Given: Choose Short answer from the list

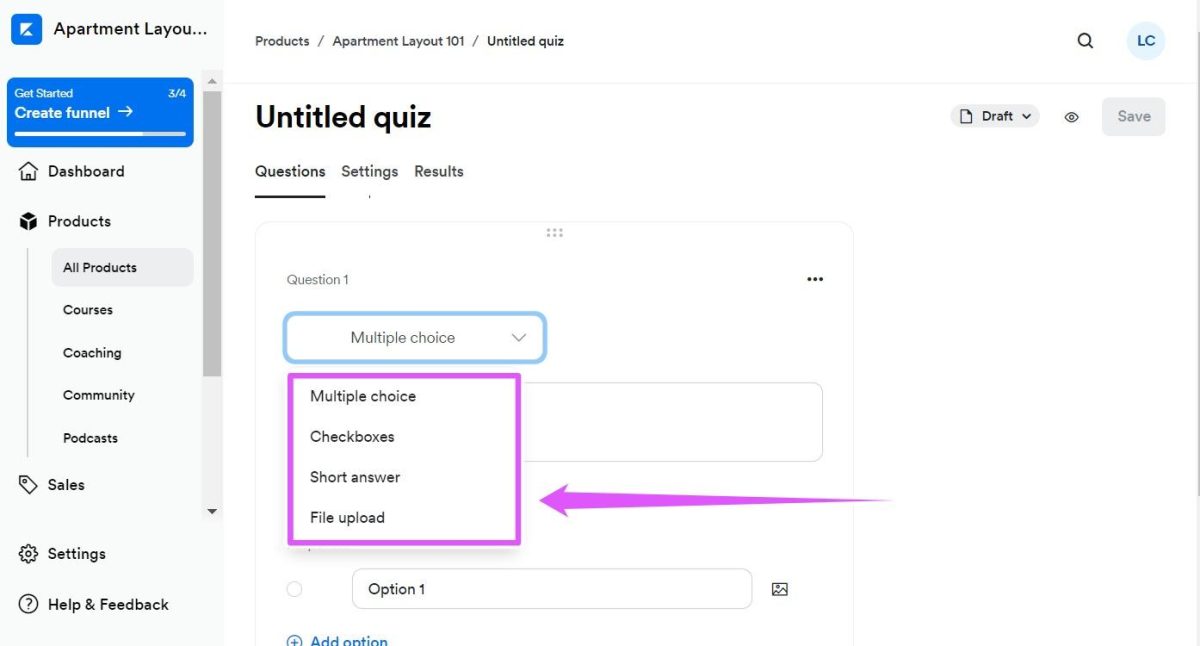Looking at the screenshot, I should pos(355,477).
